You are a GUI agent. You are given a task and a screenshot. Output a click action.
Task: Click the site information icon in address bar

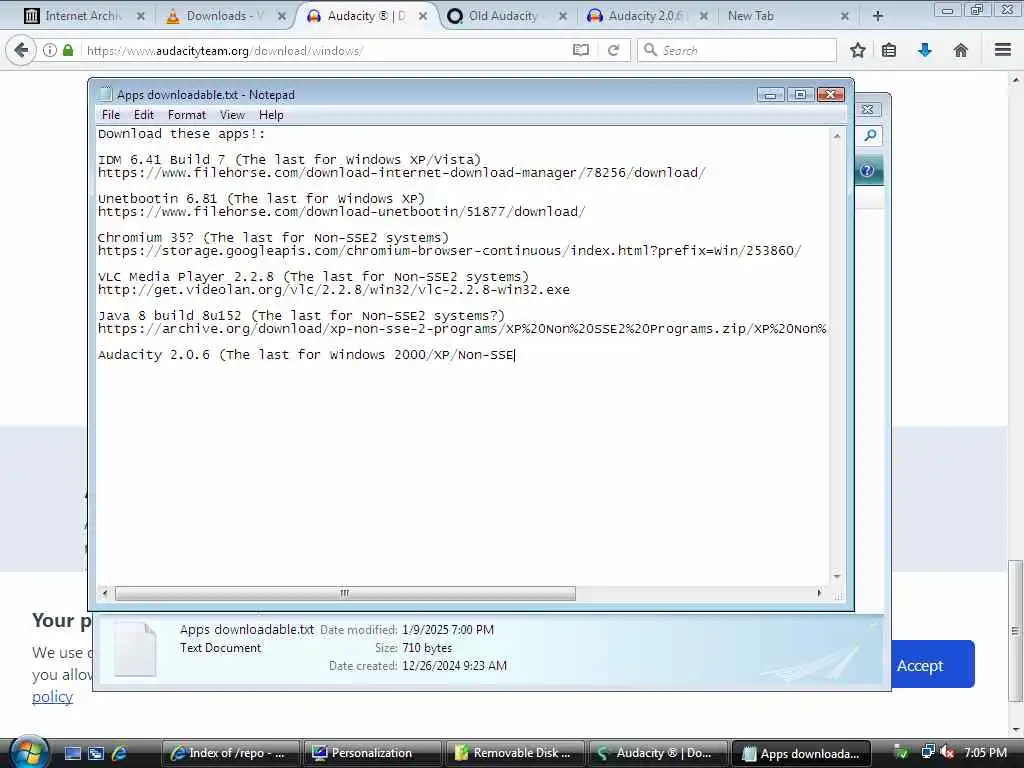tap(50, 50)
